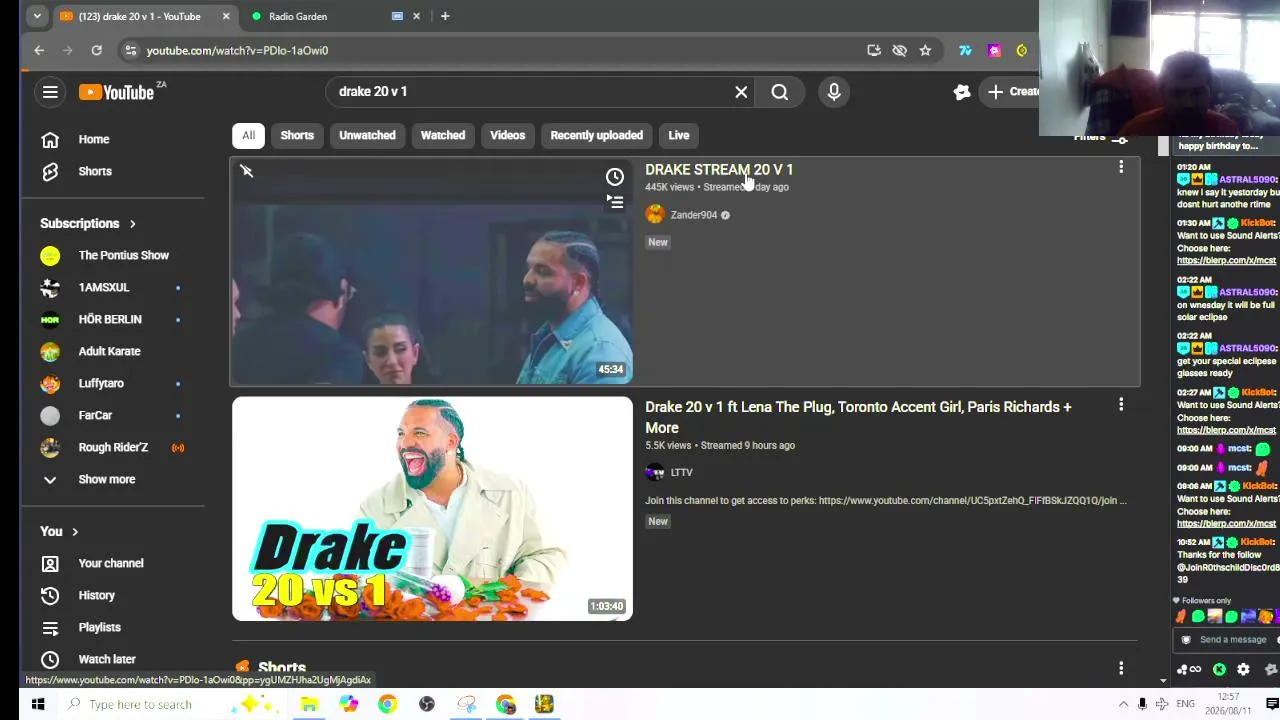Filter results by Unwatched

point(367,135)
